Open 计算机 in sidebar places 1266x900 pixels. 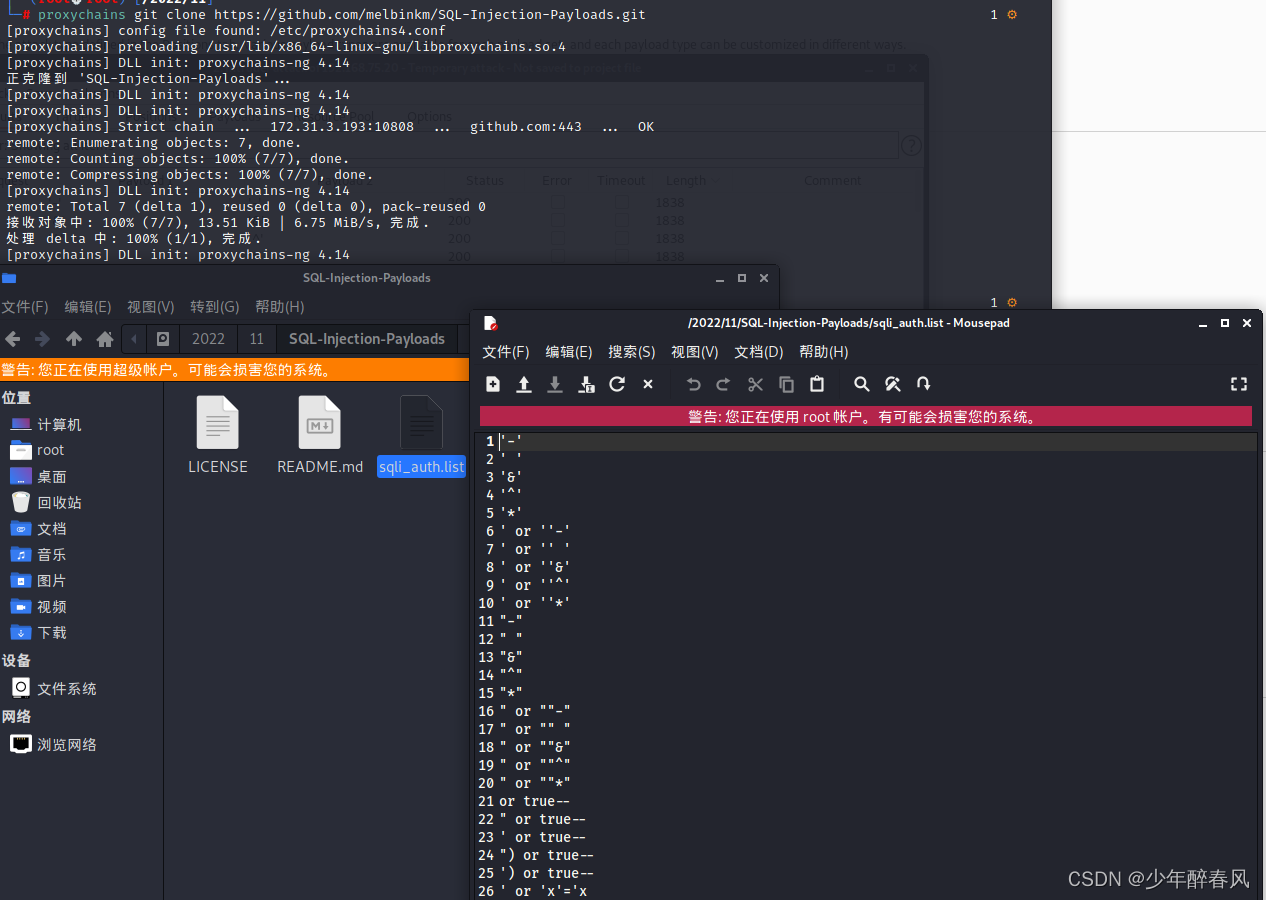(47, 425)
